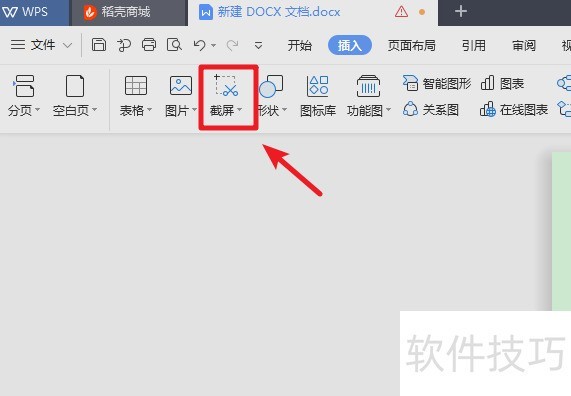Open the 图标库 icon library
Image resolution: width=571 pixels, height=396 pixels.
(318, 95)
